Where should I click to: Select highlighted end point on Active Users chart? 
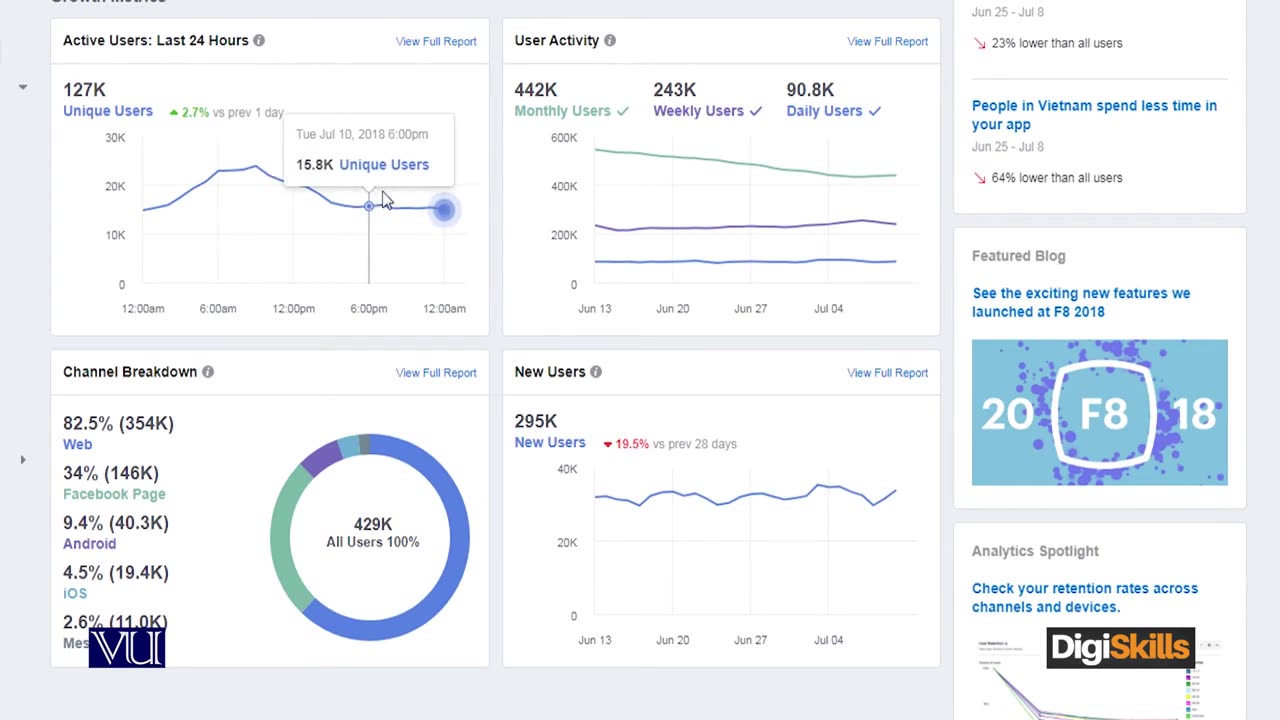pyautogui.click(x=444, y=209)
